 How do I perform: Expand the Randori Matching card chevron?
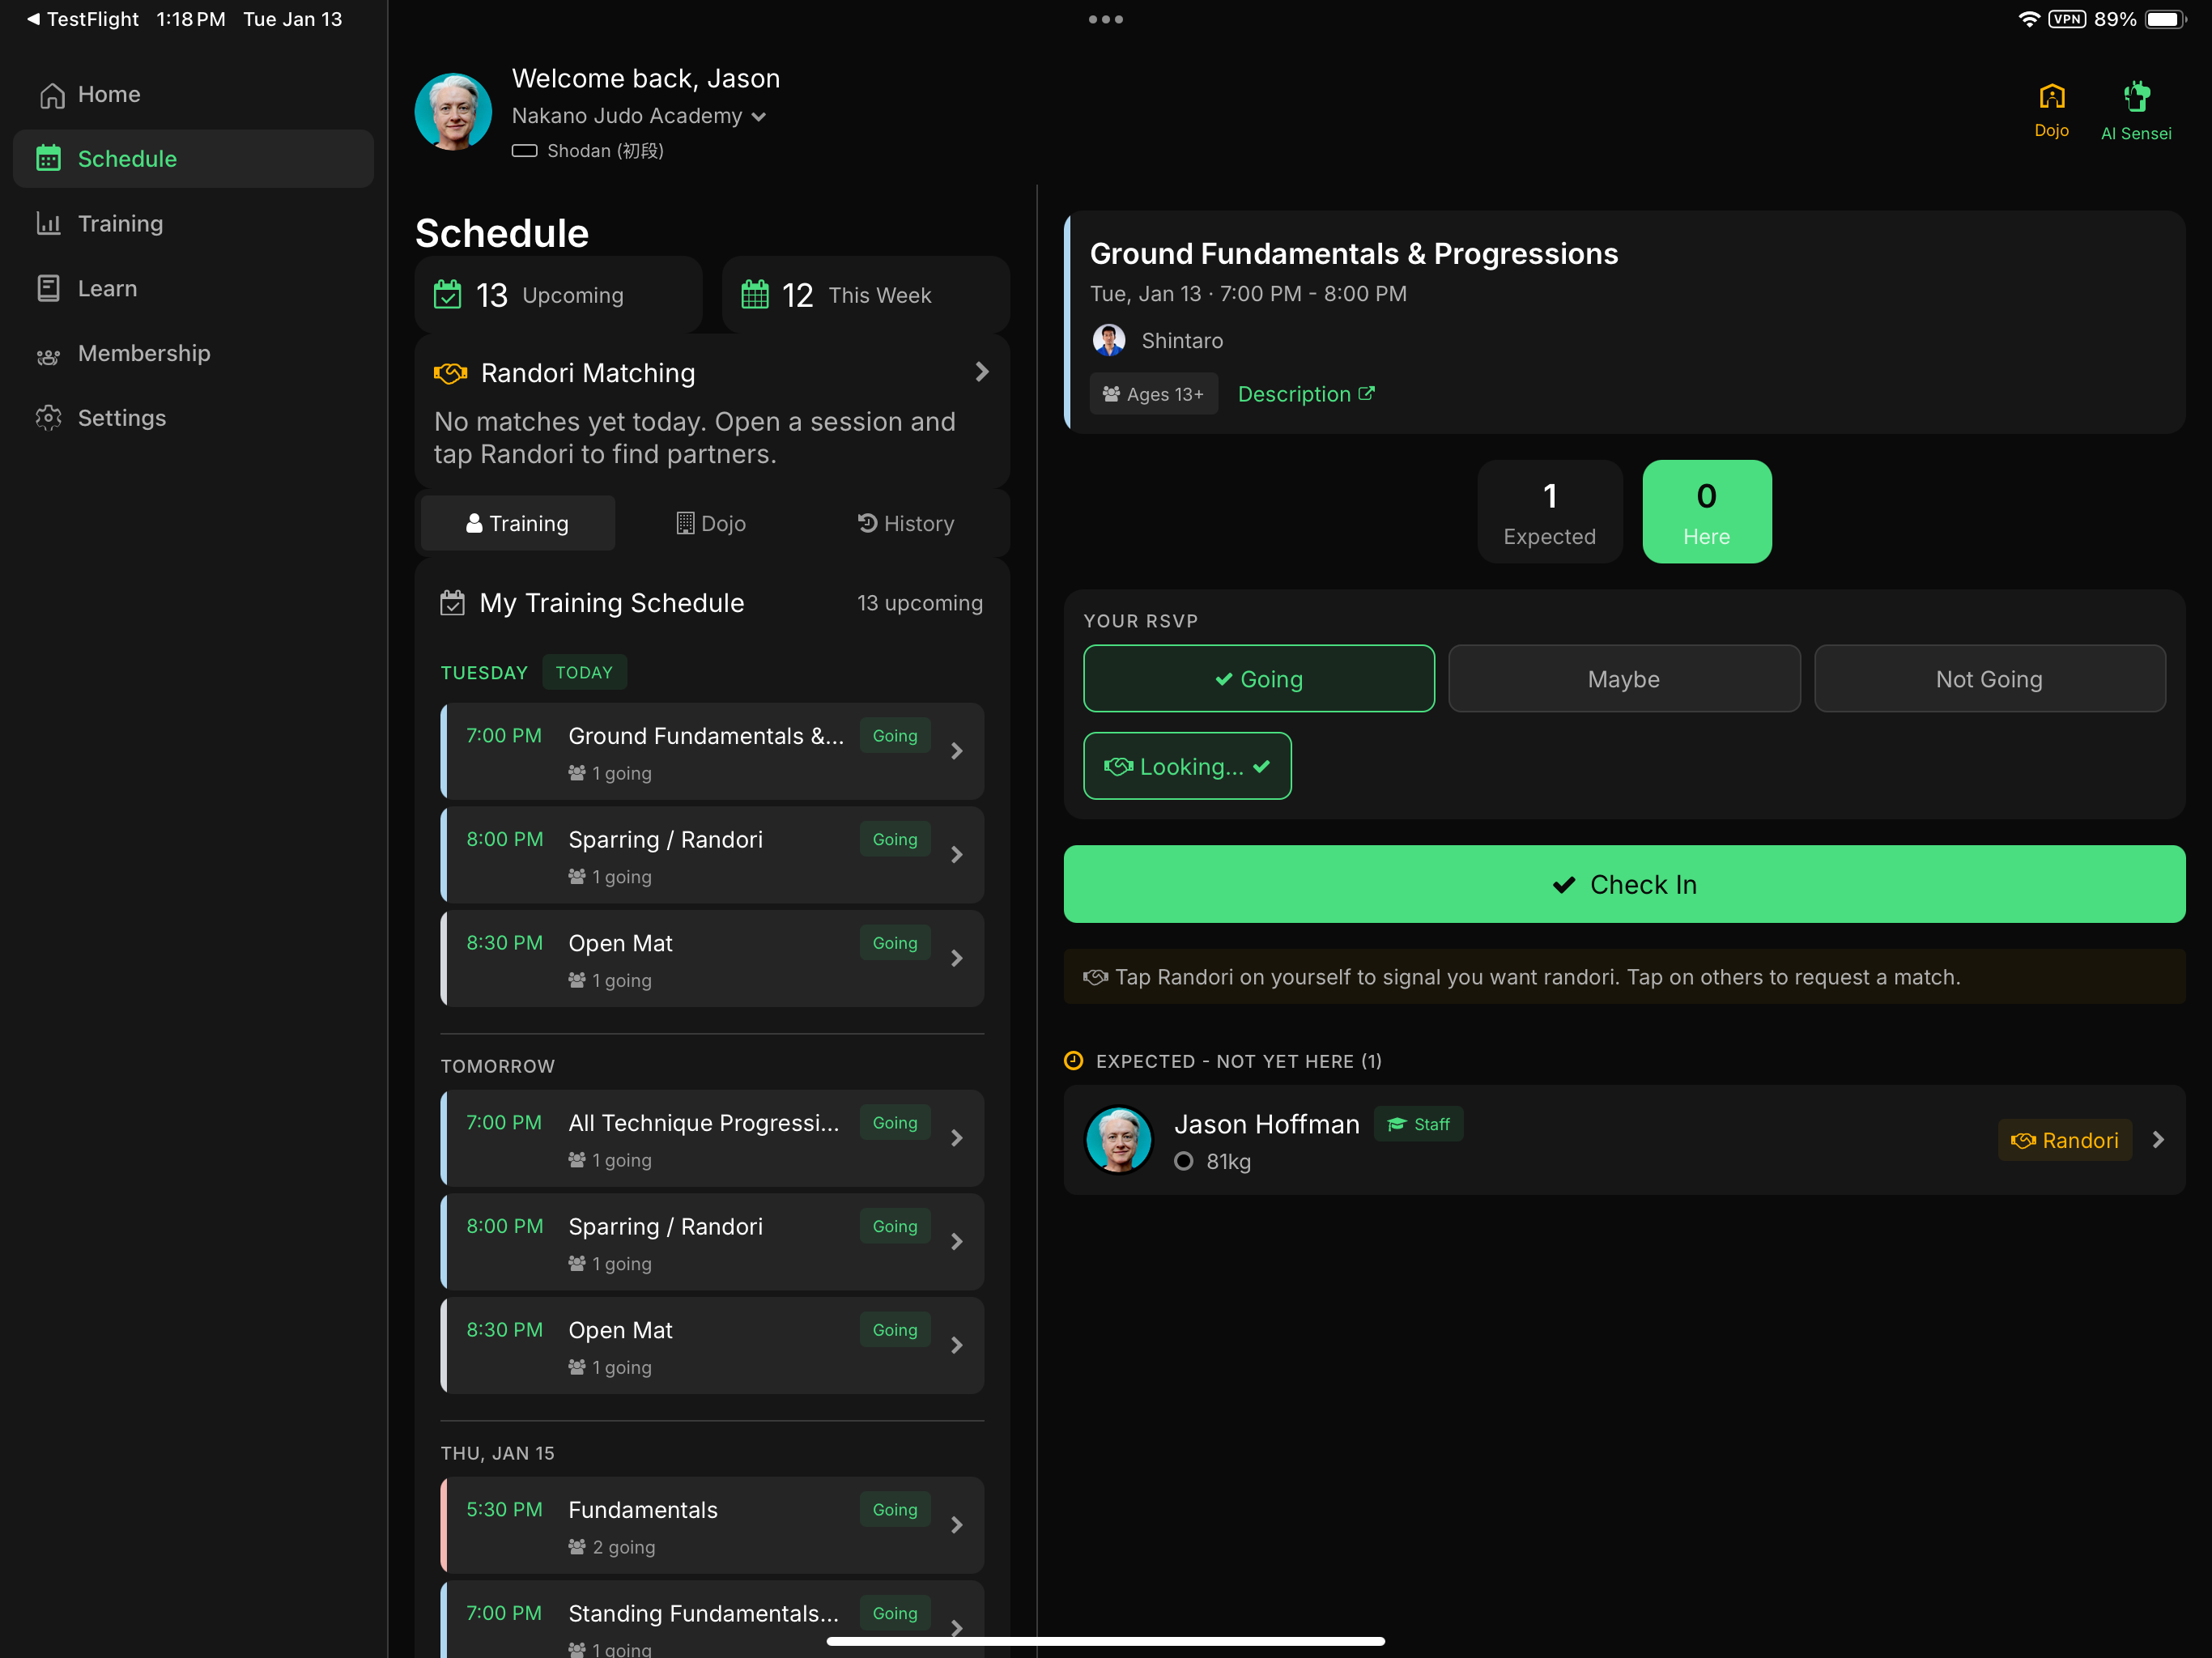point(982,372)
